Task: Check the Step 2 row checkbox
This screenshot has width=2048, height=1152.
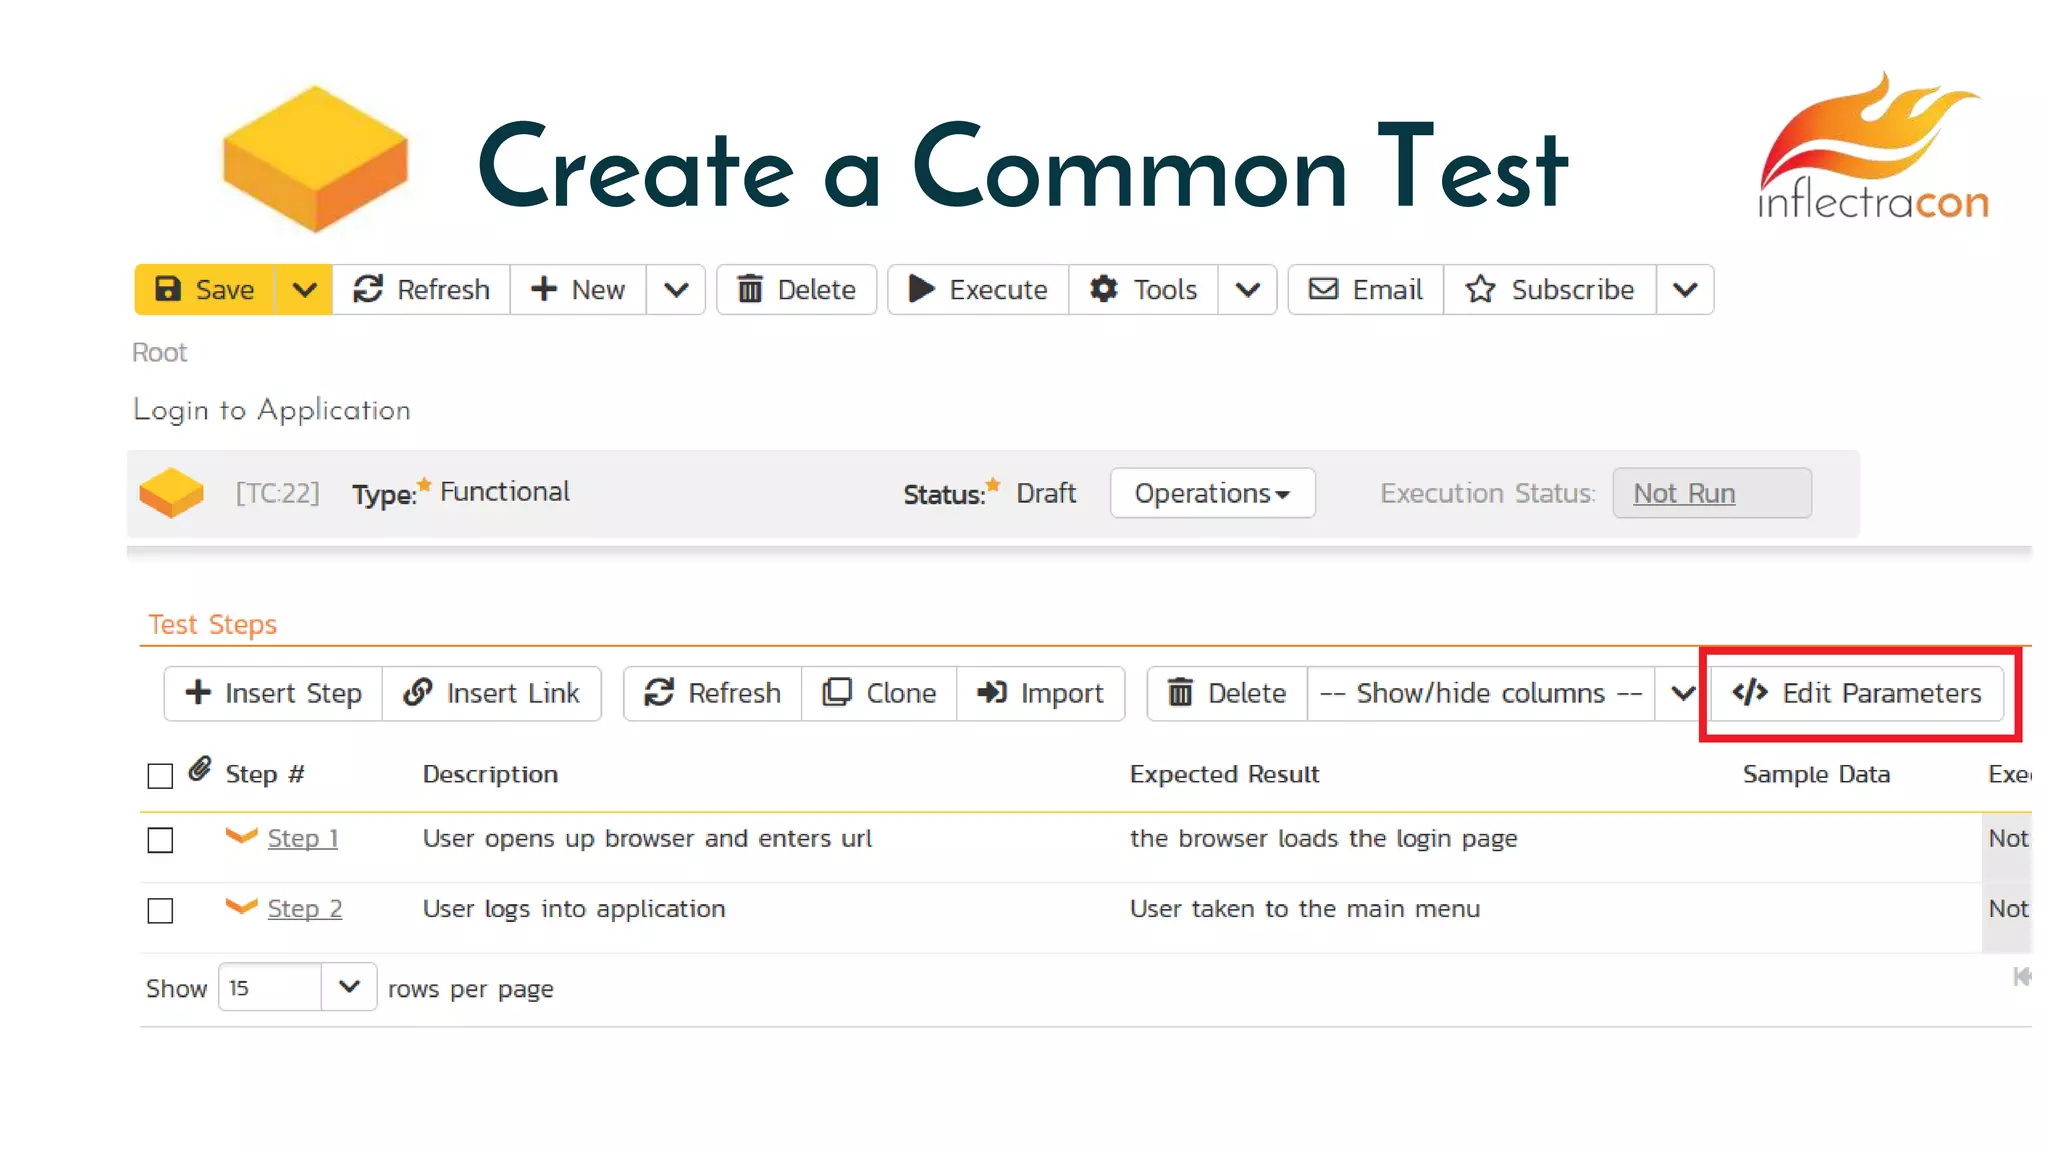Action: (x=160, y=911)
